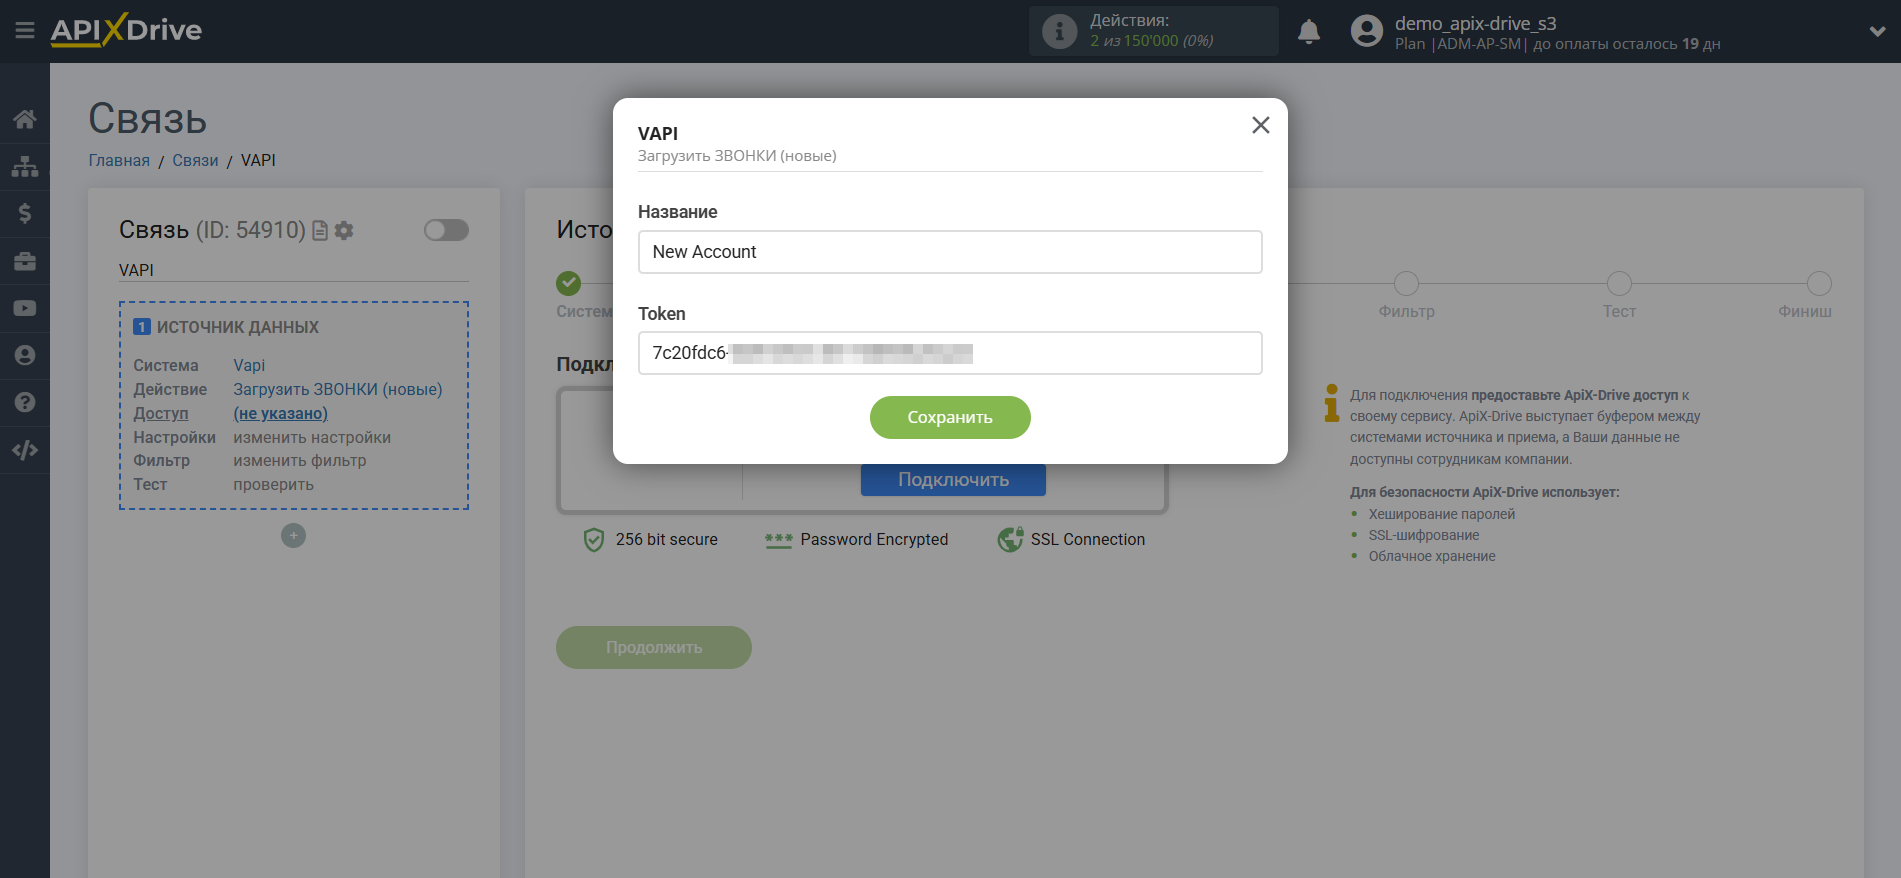
Task: Toggle the connection enable switch
Action: pos(446,230)
